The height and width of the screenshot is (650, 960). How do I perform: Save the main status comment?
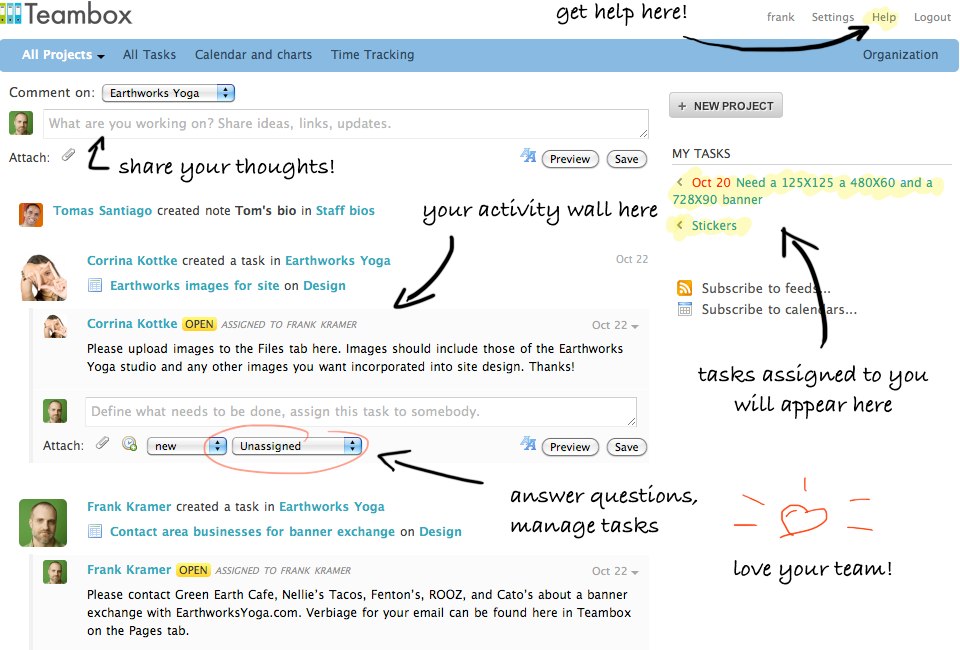626,159
